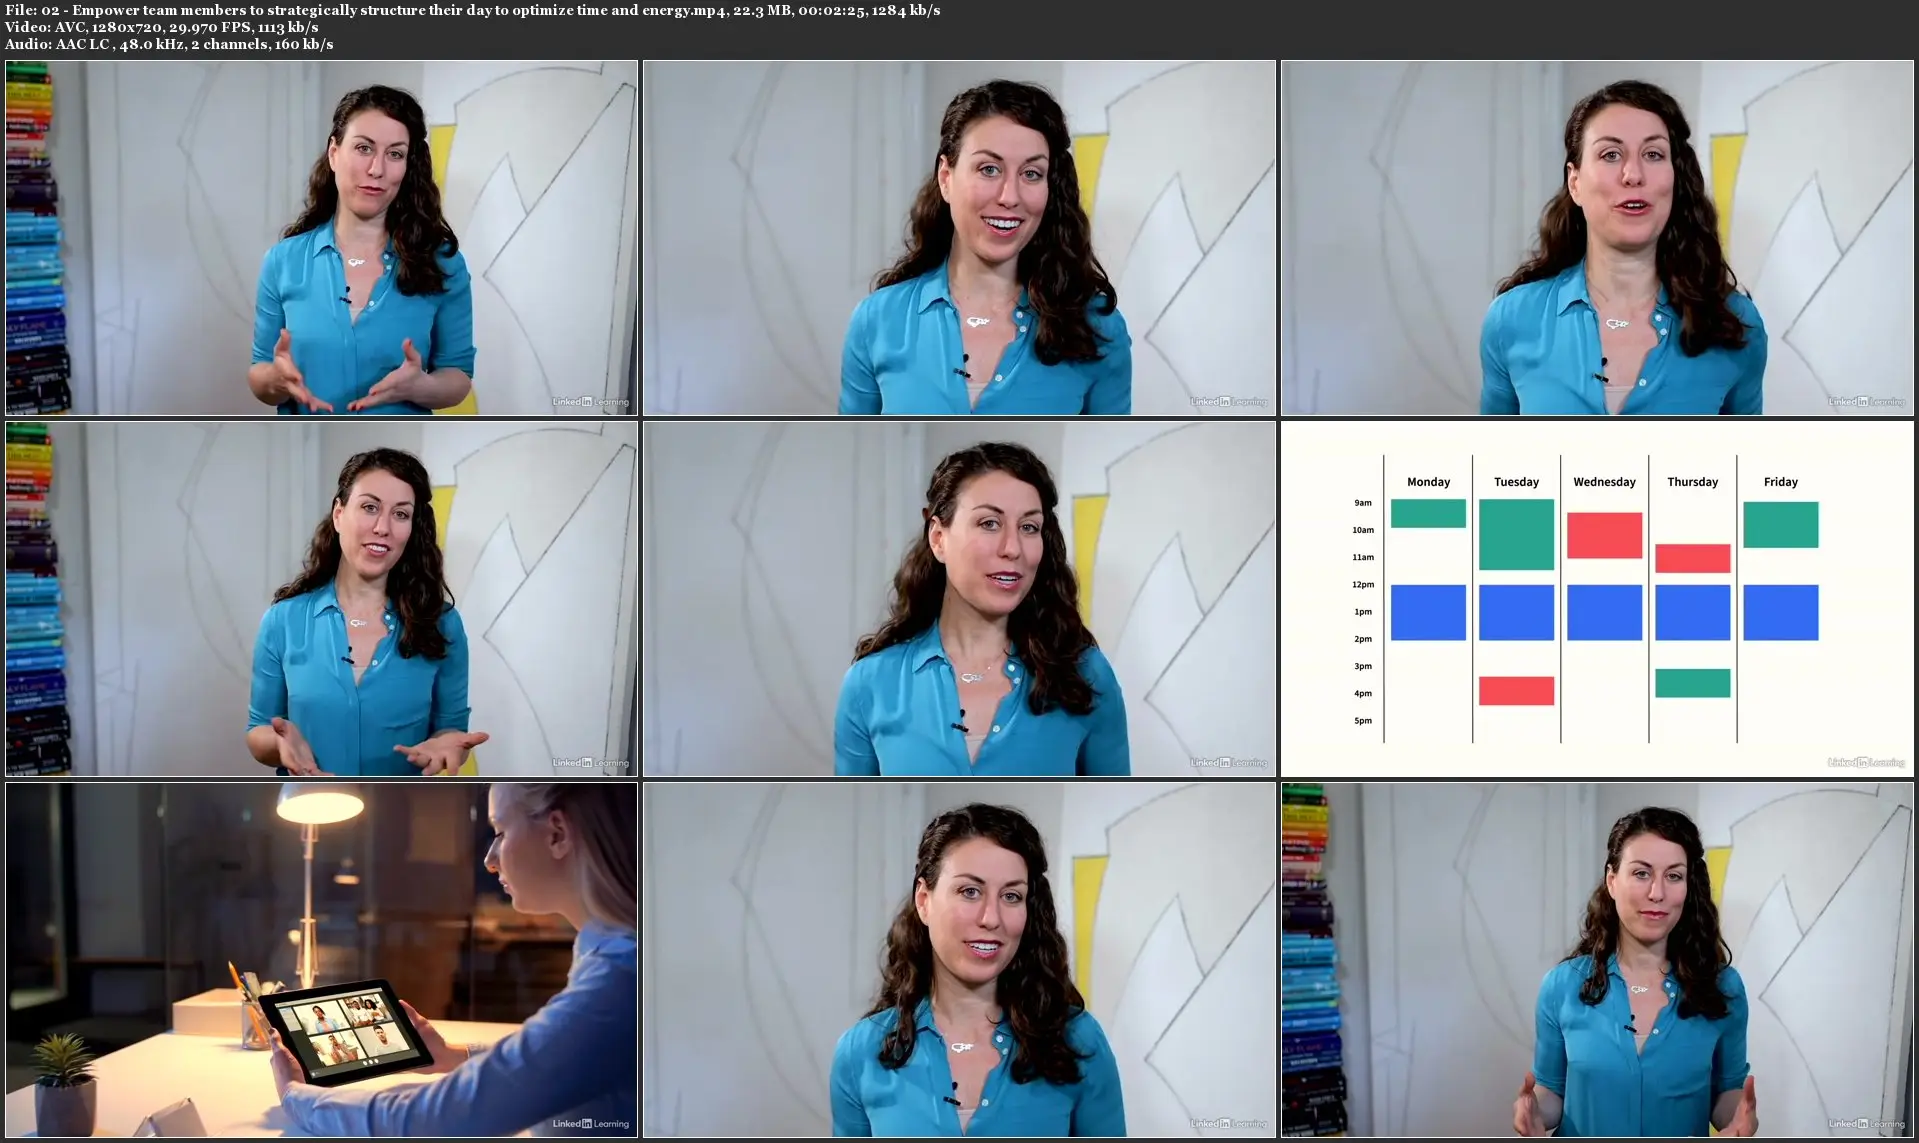Select Friday's green morning block
This screenshot has height=1143, width=1919.
point(1780,524)
